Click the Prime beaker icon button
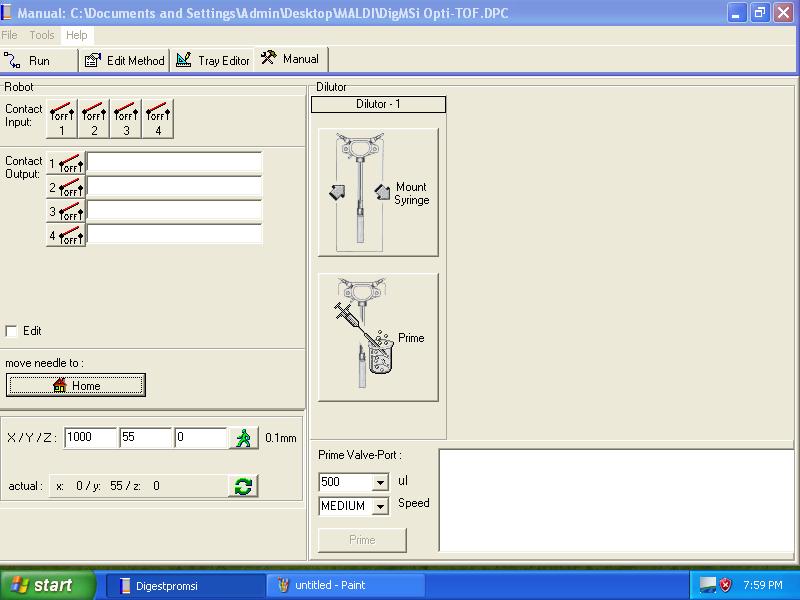This screenshot has height=600, width=800. (377, 338)
